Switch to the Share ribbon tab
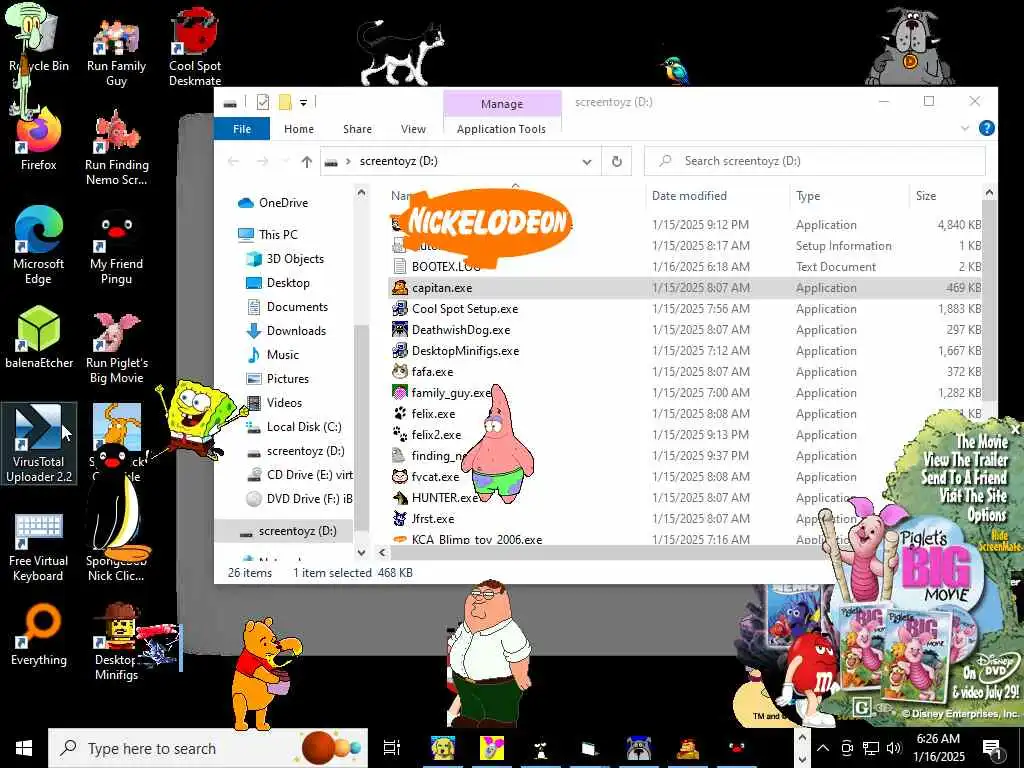Image resolution: width=1024 pixels, height=768 pixels. (x=357, y=129)
